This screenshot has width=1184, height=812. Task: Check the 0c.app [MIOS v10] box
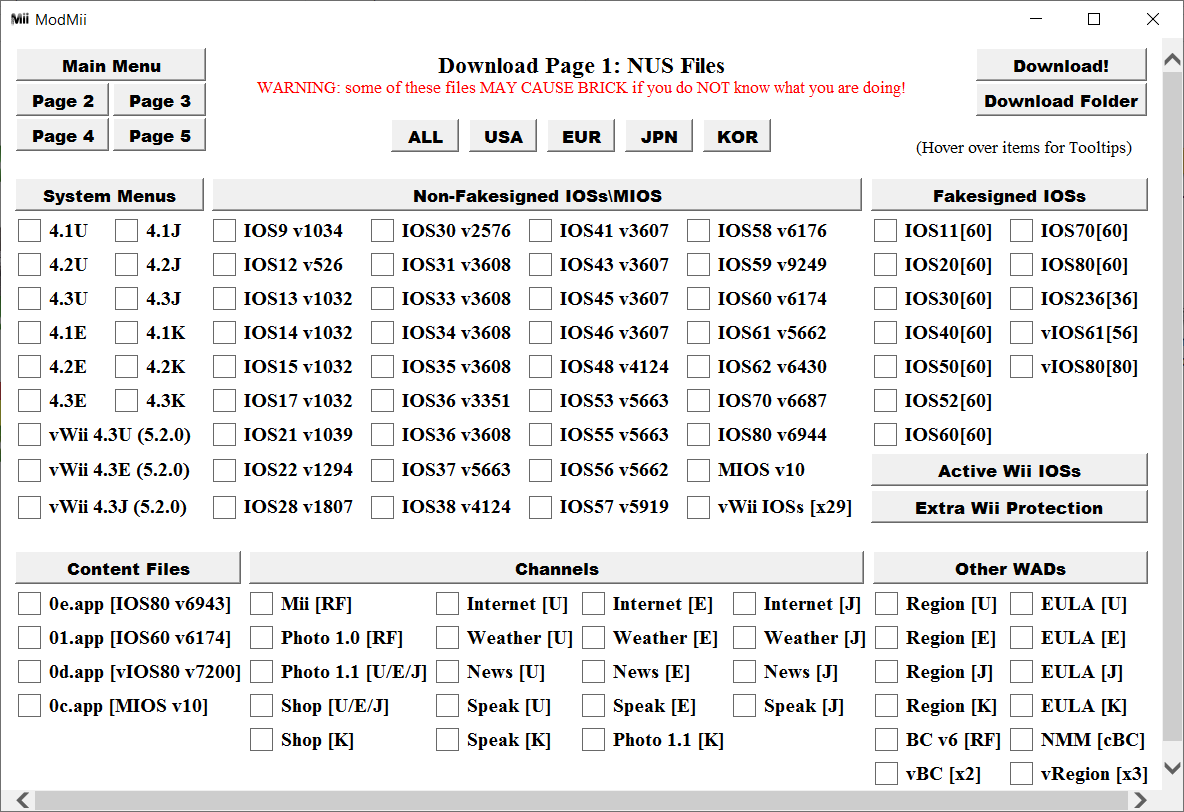[29, 705]
